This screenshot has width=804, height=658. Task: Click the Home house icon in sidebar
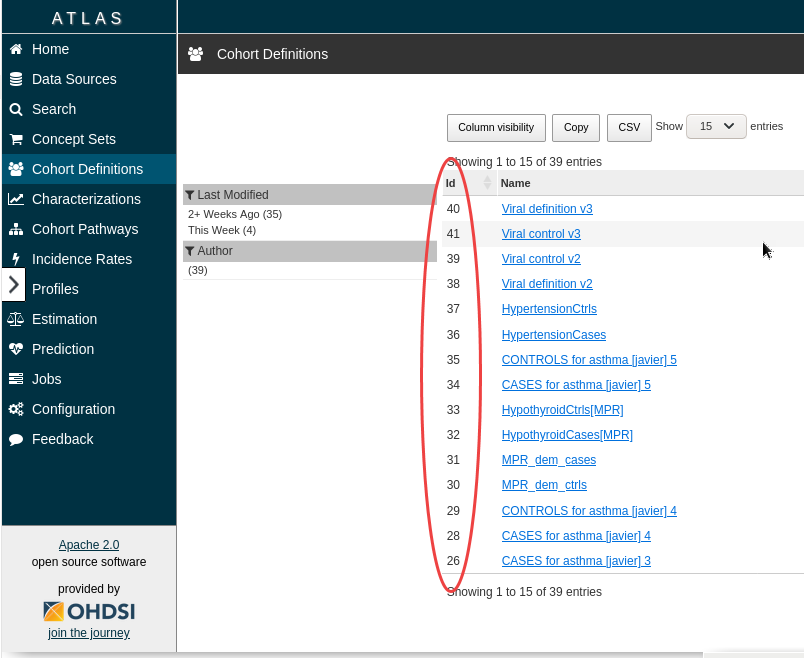(x=16, y=49)
